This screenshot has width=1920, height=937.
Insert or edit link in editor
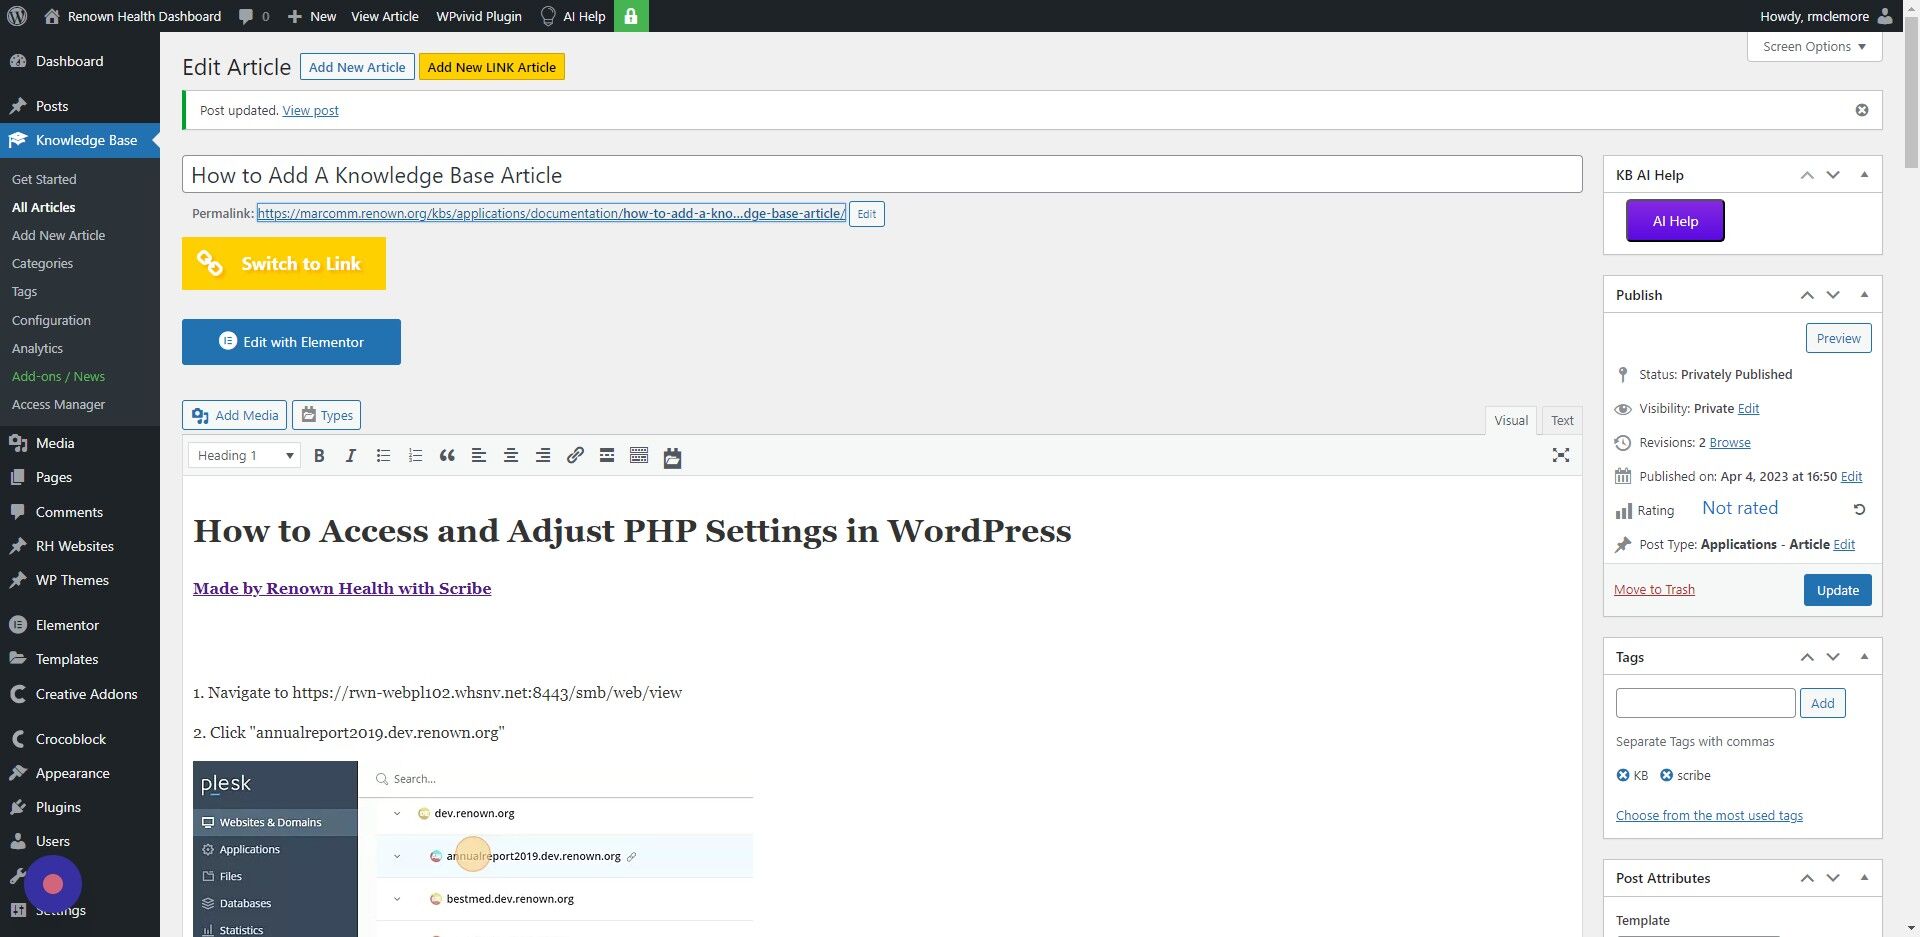[x=575, y=456]
